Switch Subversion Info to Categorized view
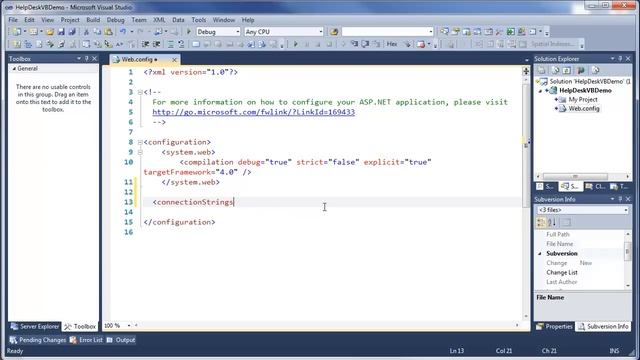The width and height of the screenshot is (640, 360). click(x=541, y=222)
